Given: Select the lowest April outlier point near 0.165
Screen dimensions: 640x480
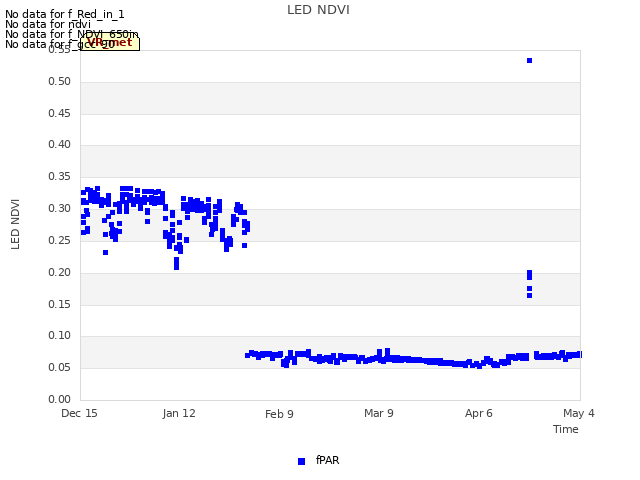Looking at the screenshot, I should tap(529, 296).
